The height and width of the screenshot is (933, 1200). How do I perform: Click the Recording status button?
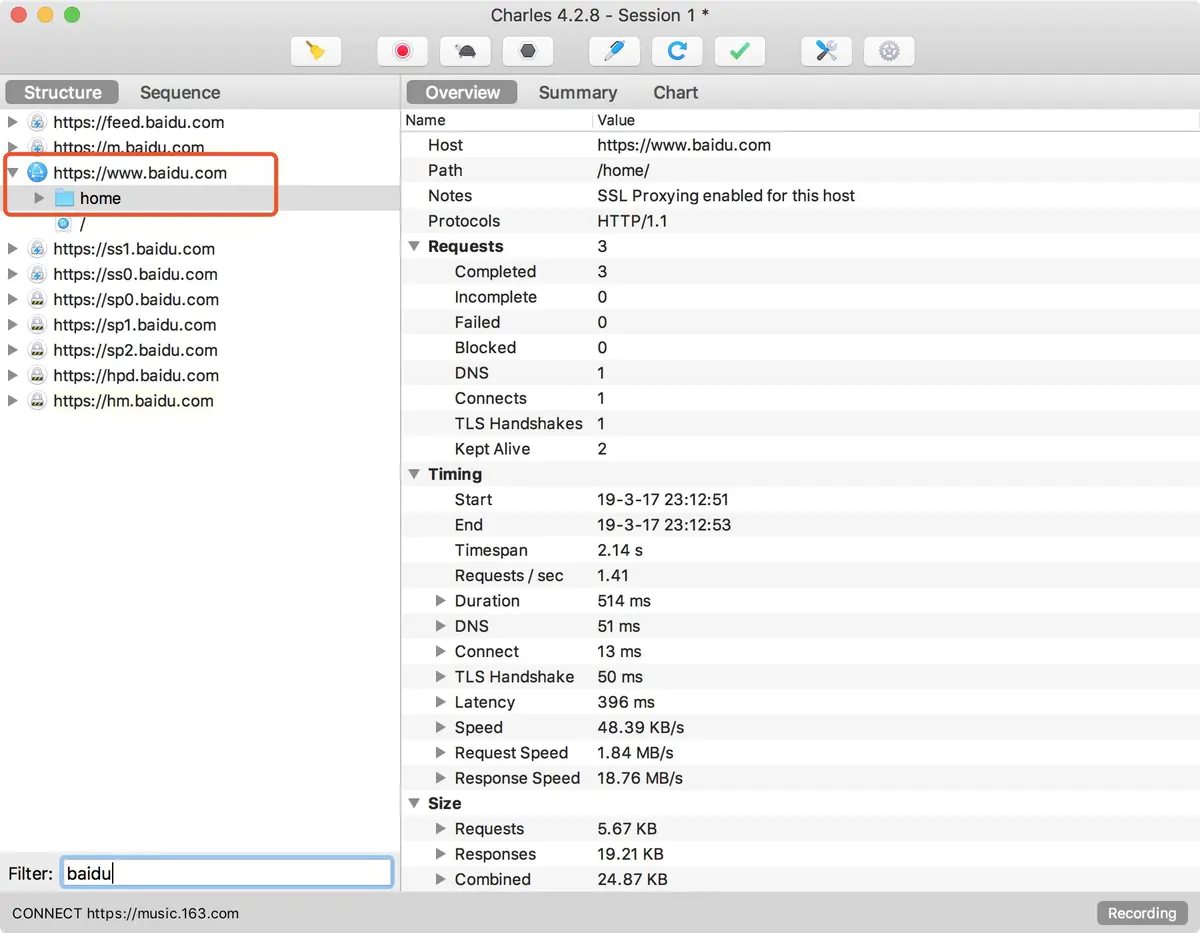pos(1141,913)
